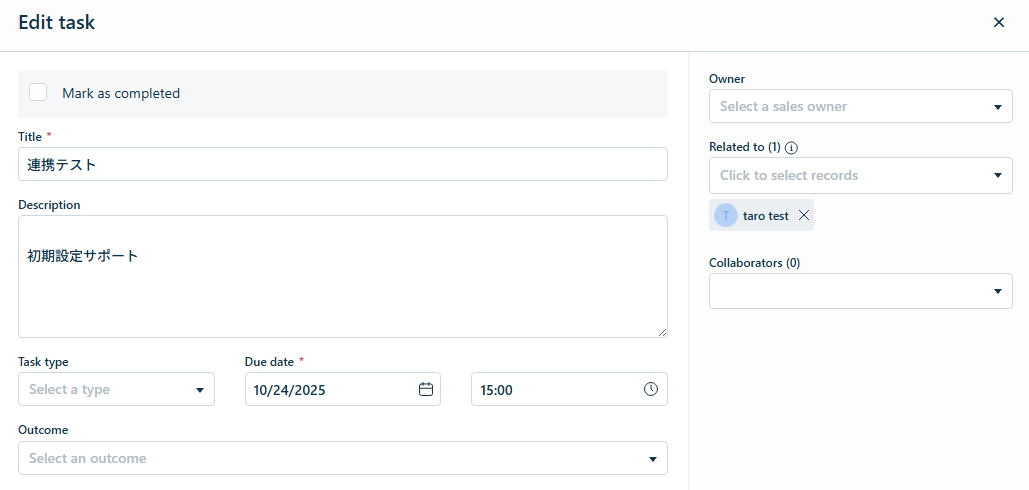Click the taro test chip label

coord(766,216)
